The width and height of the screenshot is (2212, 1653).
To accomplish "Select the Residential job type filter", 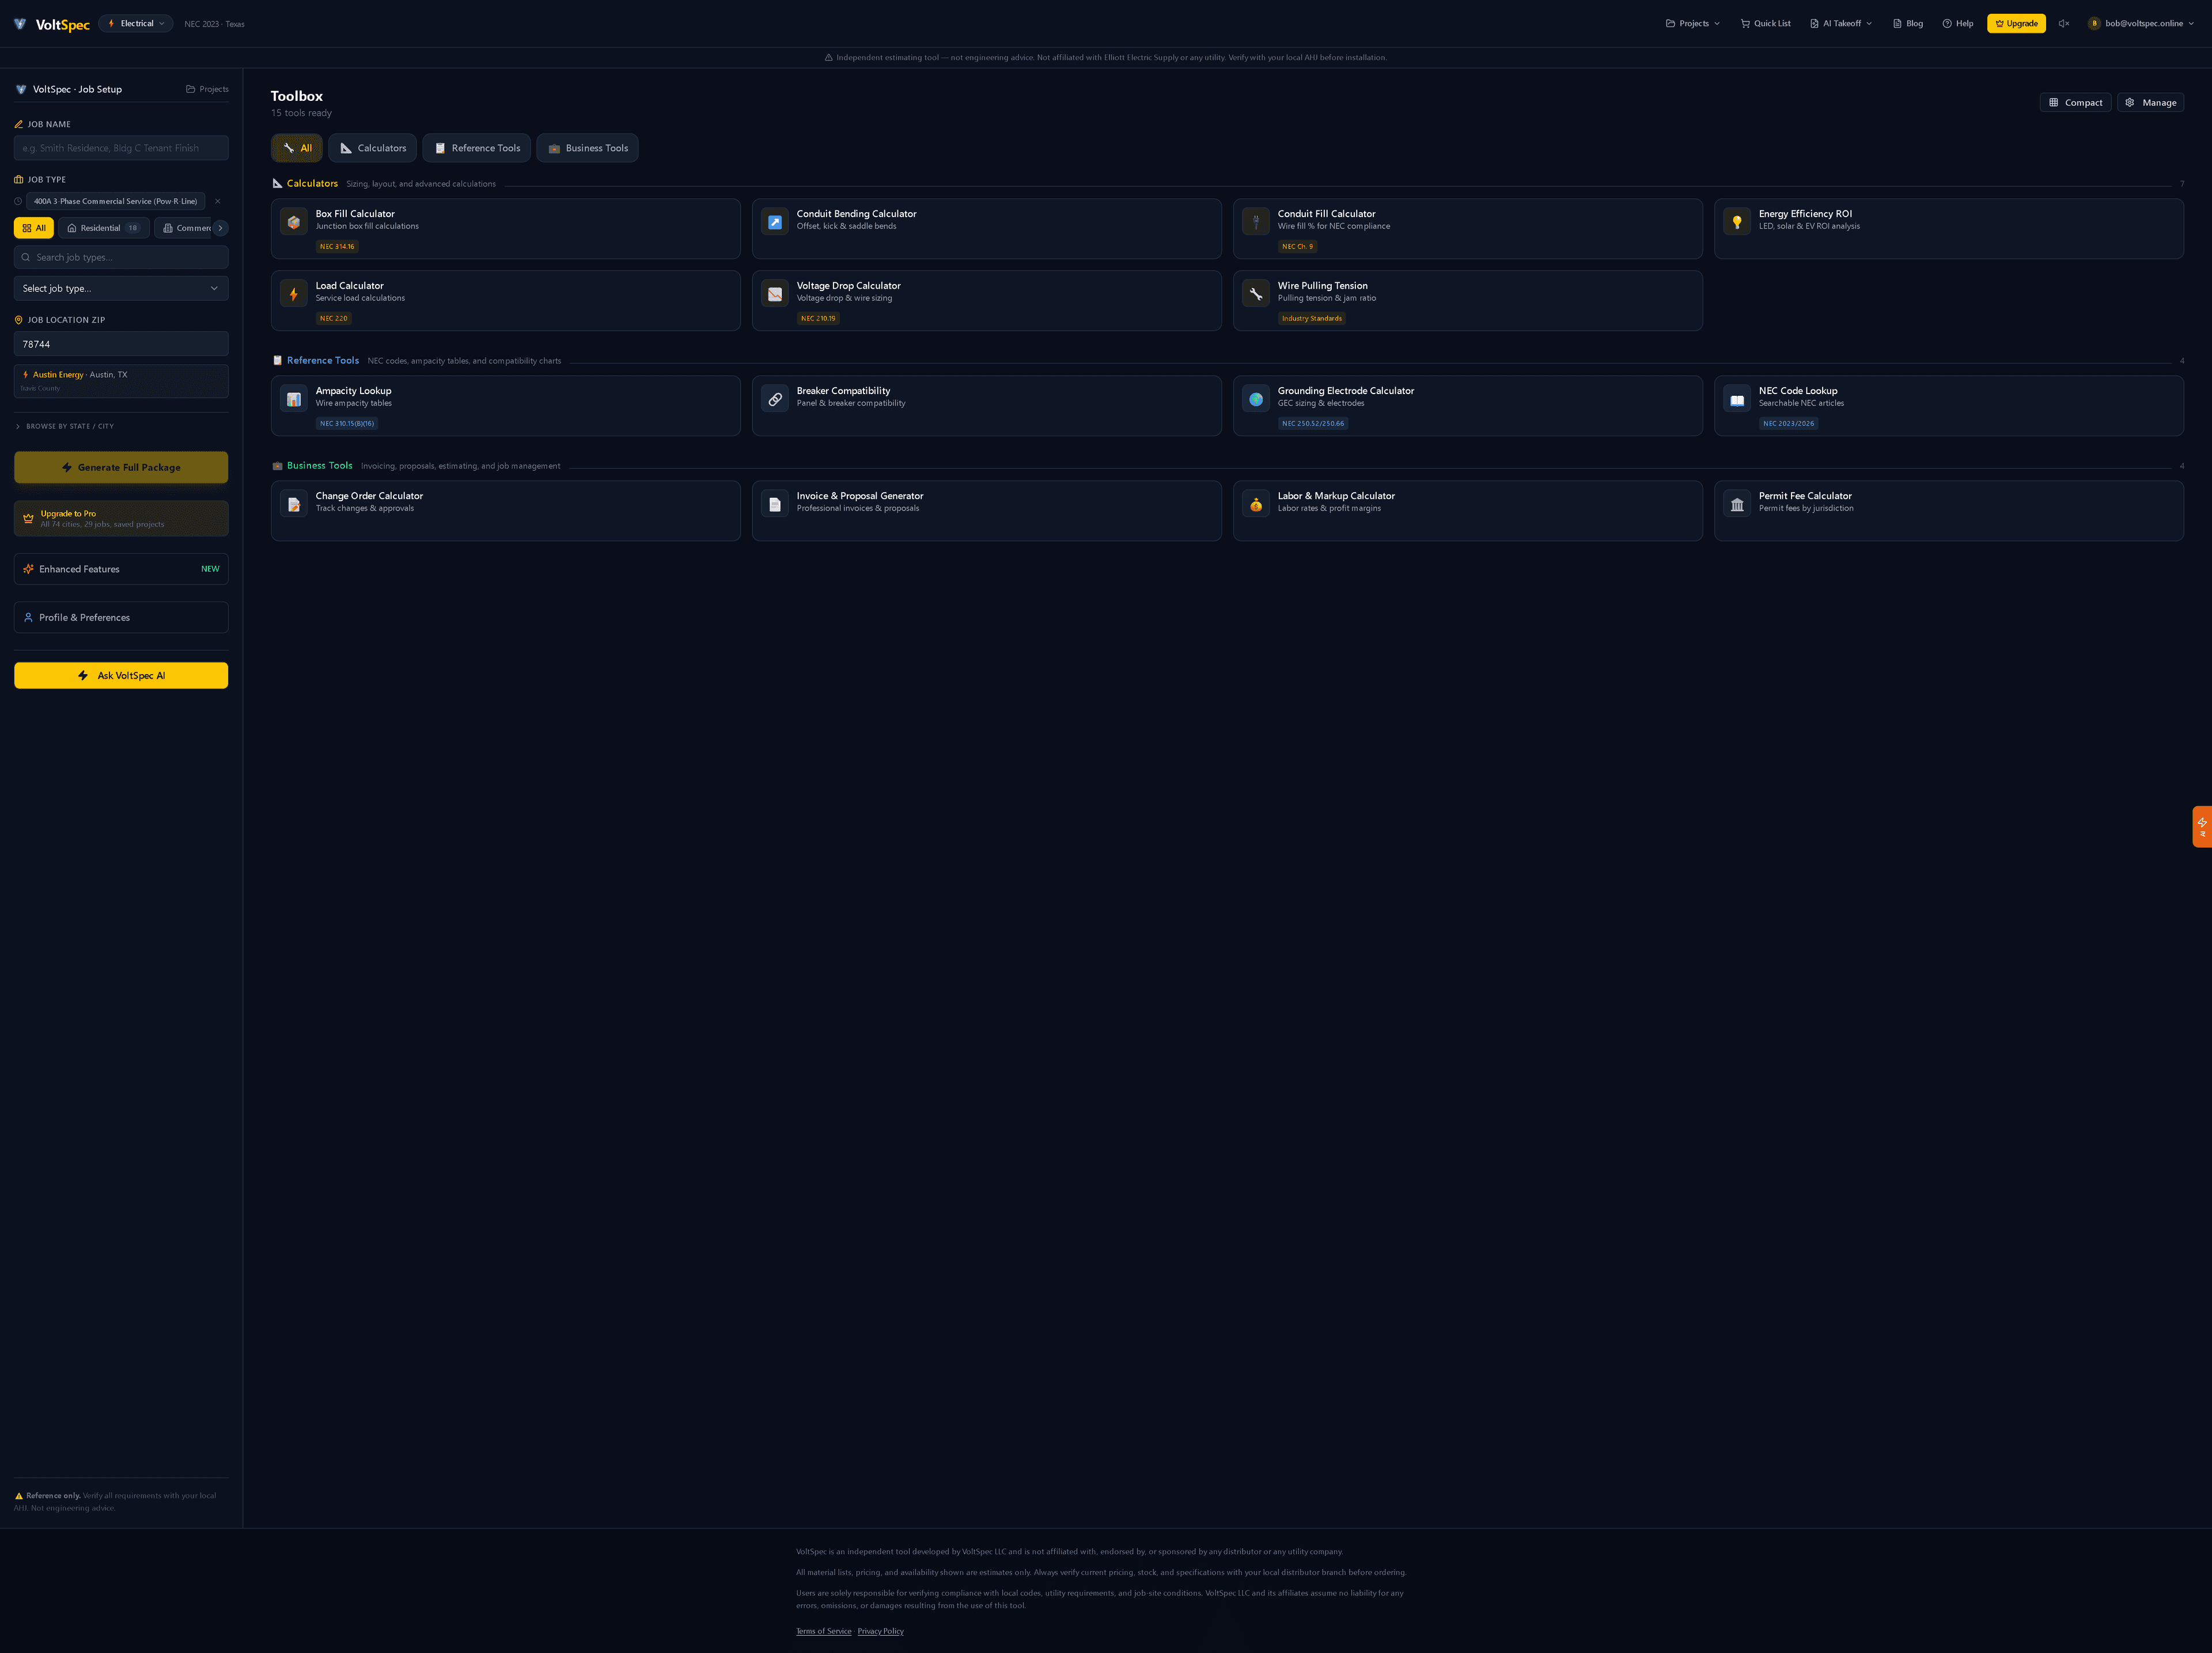I will 104,228.
